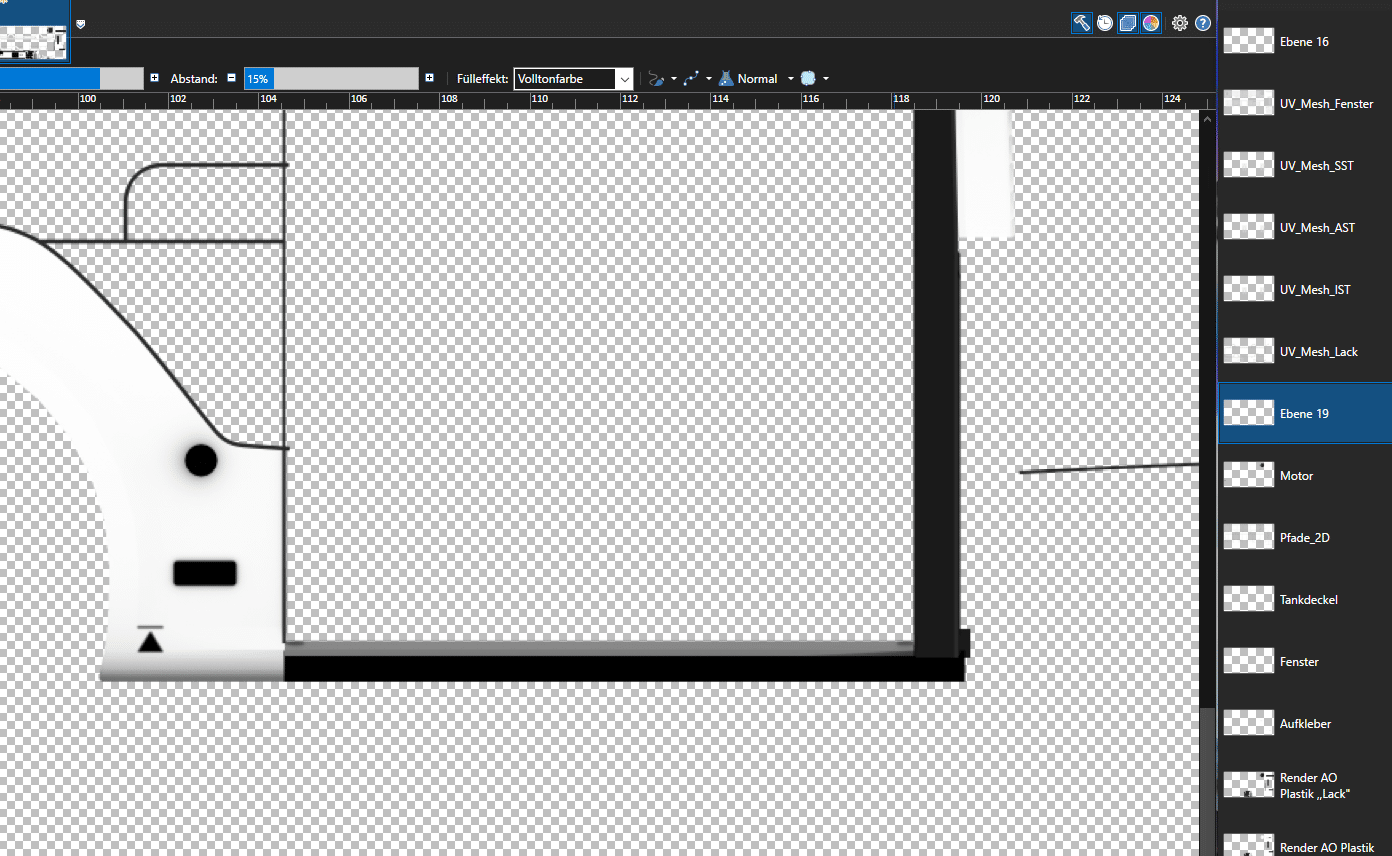This screenshot has height=856, width=1392.
Task: Click the blue Help question mark icon
Action: point(1203,23)
